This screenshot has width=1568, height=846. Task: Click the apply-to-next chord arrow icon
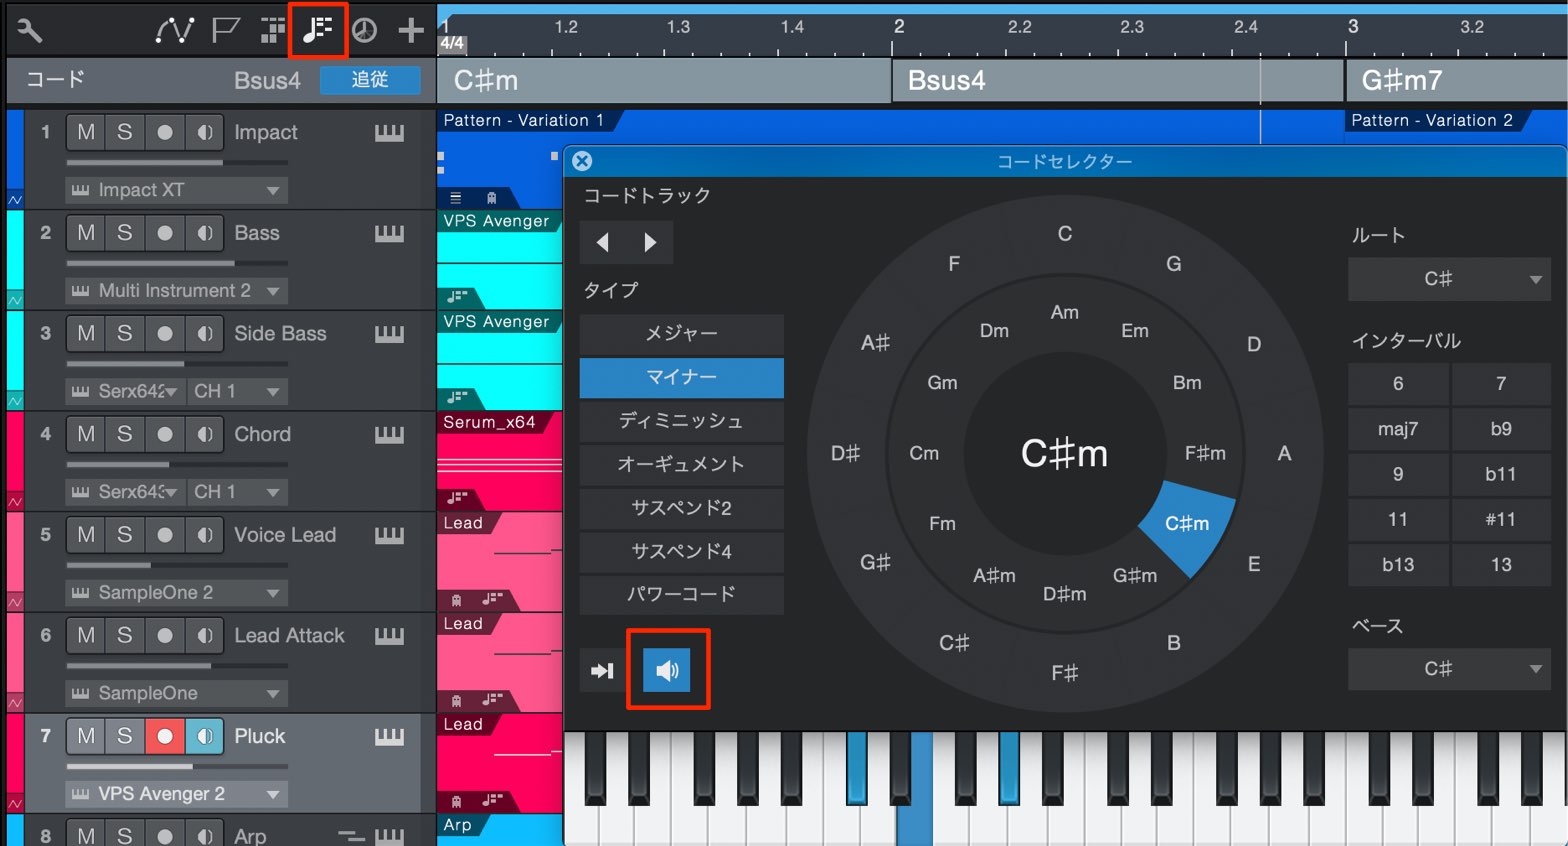point(602,671)
